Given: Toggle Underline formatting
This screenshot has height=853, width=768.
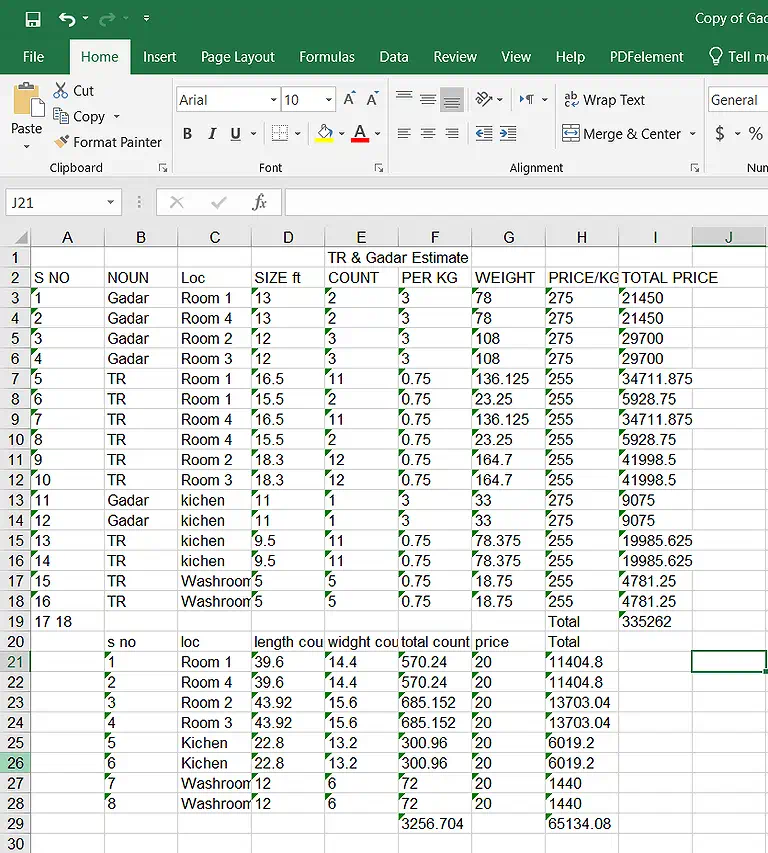Looking at the screenshot, I should 236,133.
